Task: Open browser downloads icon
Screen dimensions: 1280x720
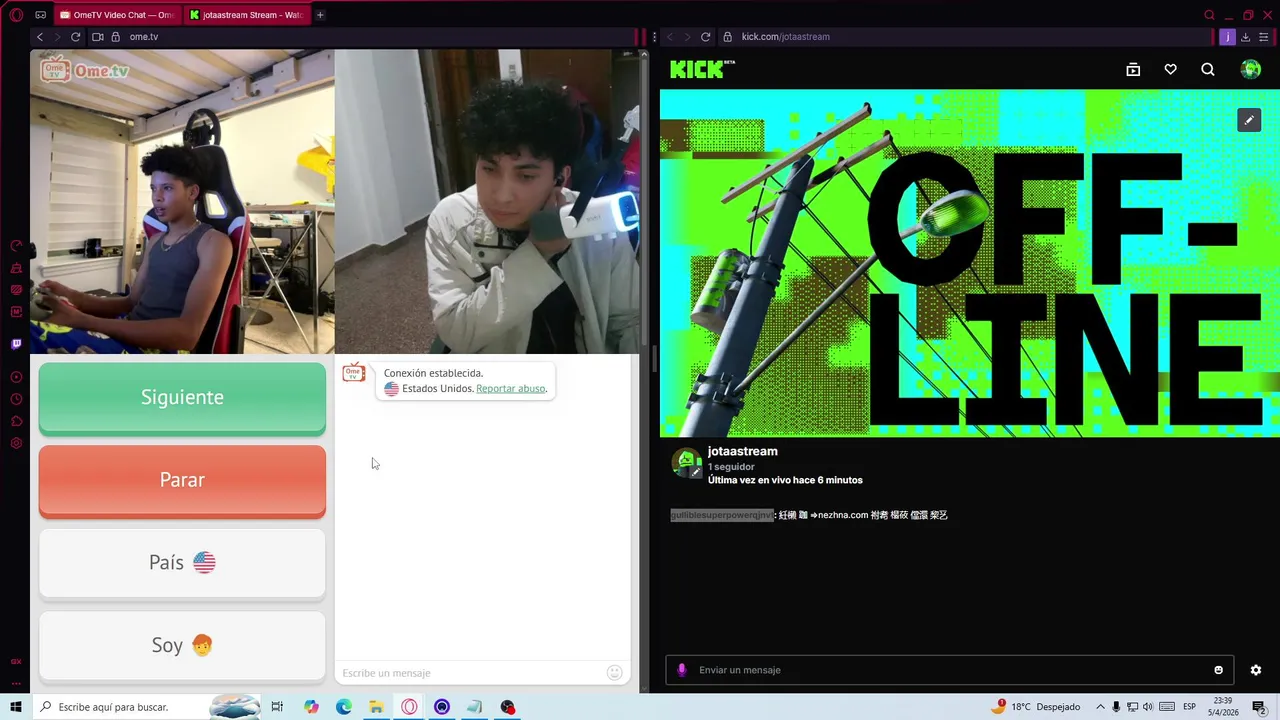Action: pyautogui.click(x=1246, y=37)
